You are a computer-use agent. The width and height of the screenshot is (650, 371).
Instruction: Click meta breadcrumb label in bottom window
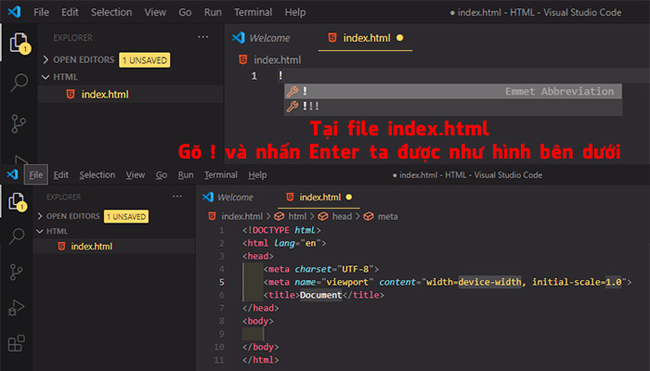tap(388, 216)
